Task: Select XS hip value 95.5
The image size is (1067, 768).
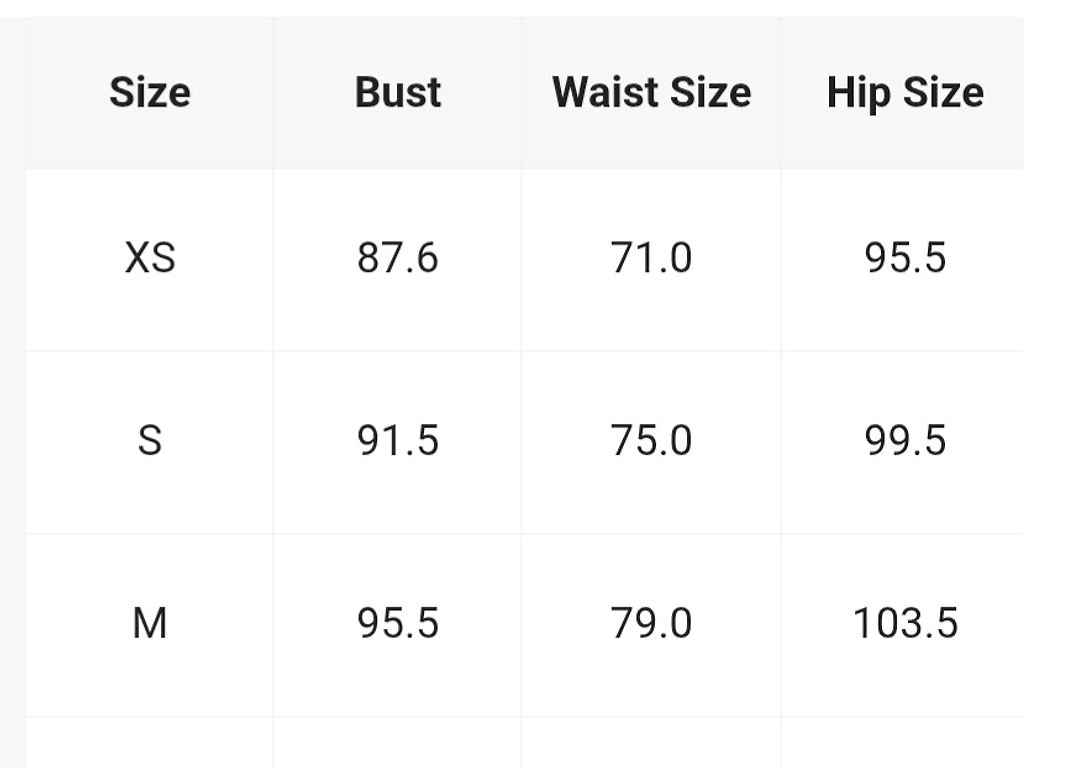Action: click(x=905, y=258)
